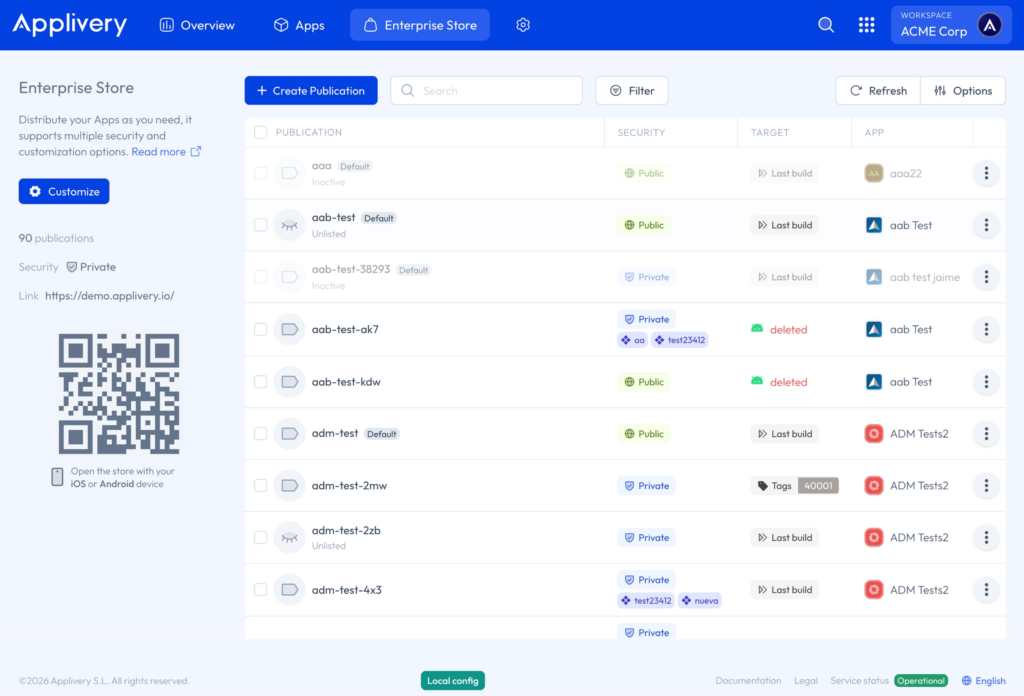Open the three-dot menu for aab-test
The width and height of the screenshot is (1024, 696).
point(986,225)
